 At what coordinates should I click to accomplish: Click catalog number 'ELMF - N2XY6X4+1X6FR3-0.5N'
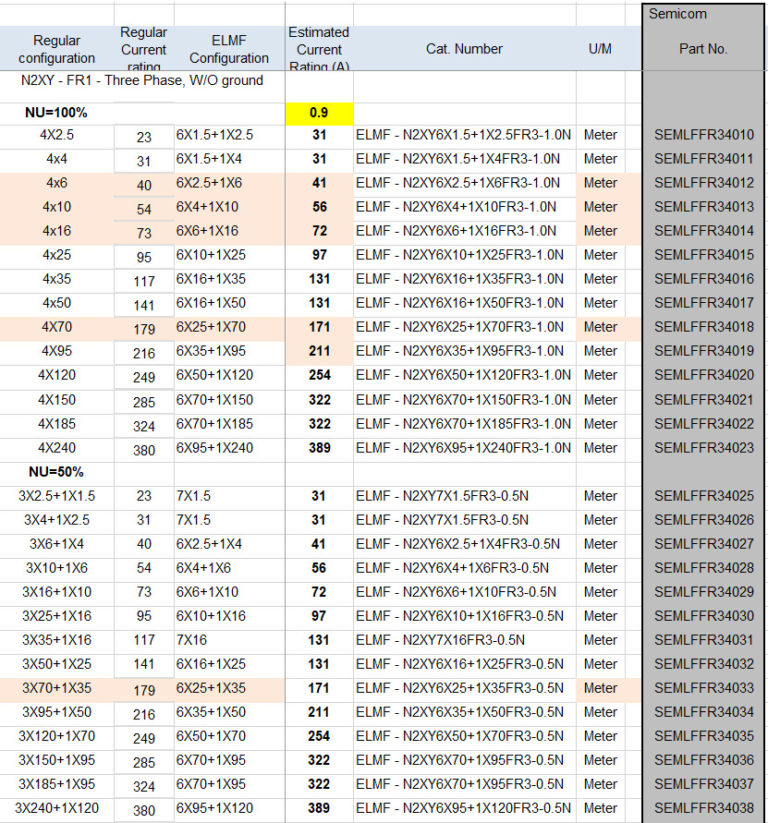click(x=452, y=568)
